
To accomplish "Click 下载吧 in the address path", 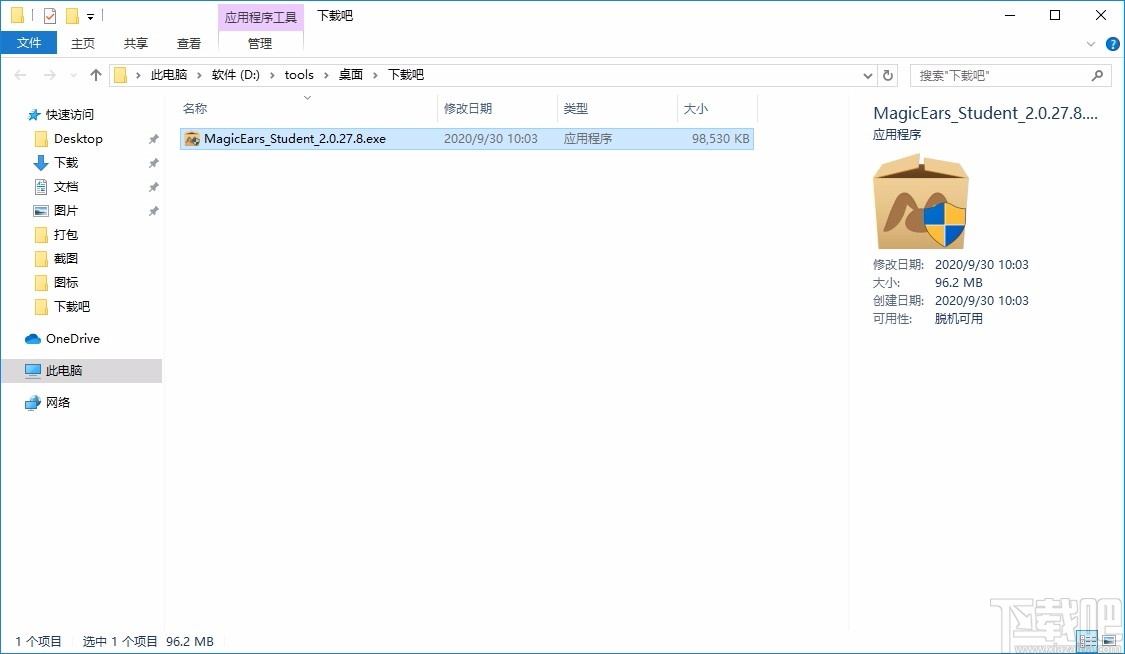I will coord(406,75).
